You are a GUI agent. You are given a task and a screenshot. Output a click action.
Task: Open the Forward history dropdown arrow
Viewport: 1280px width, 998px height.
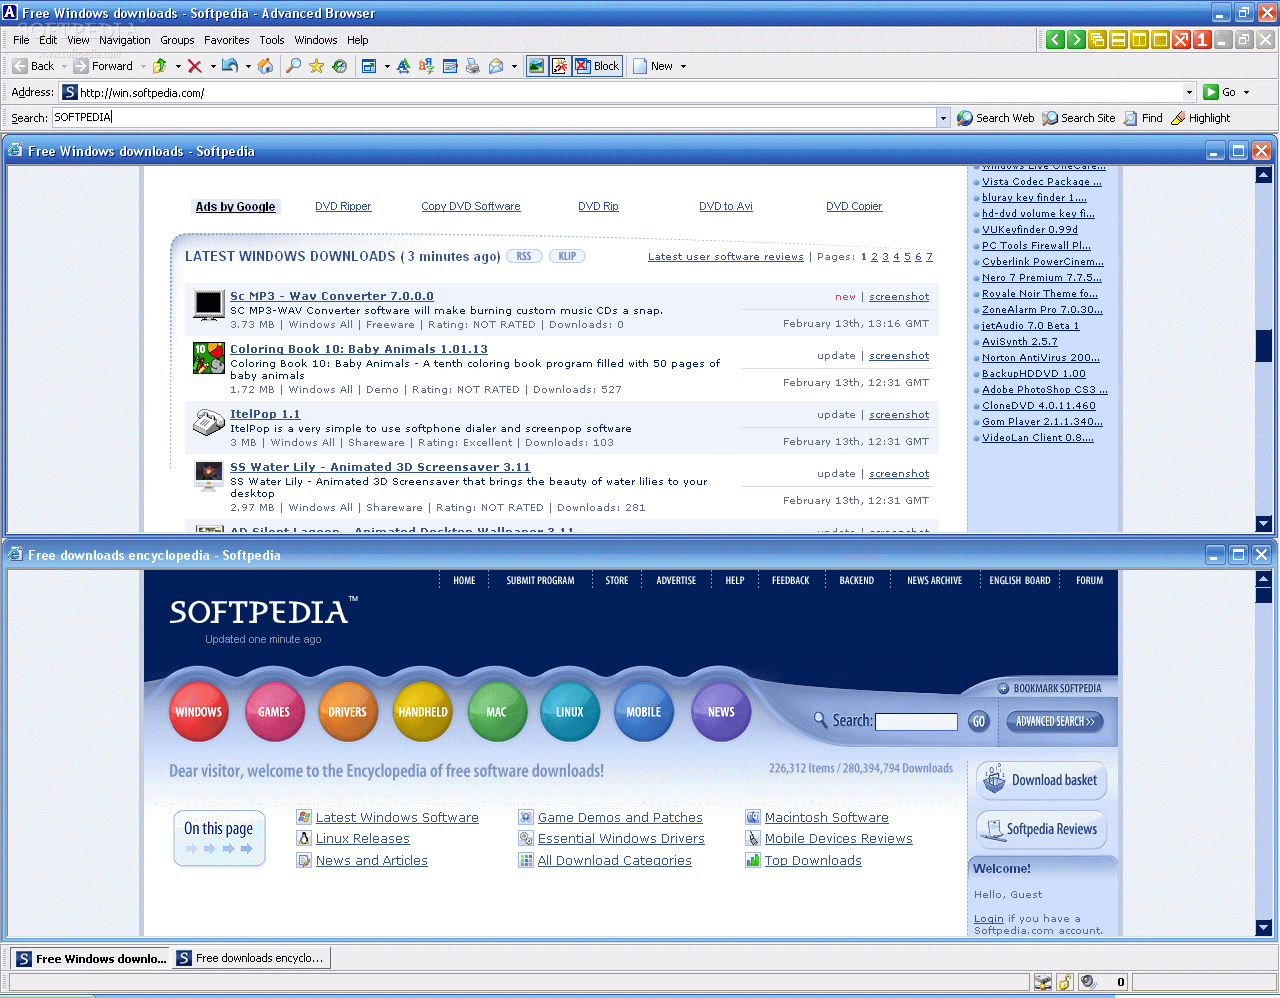pyautogui.click(x=142, y=66)
